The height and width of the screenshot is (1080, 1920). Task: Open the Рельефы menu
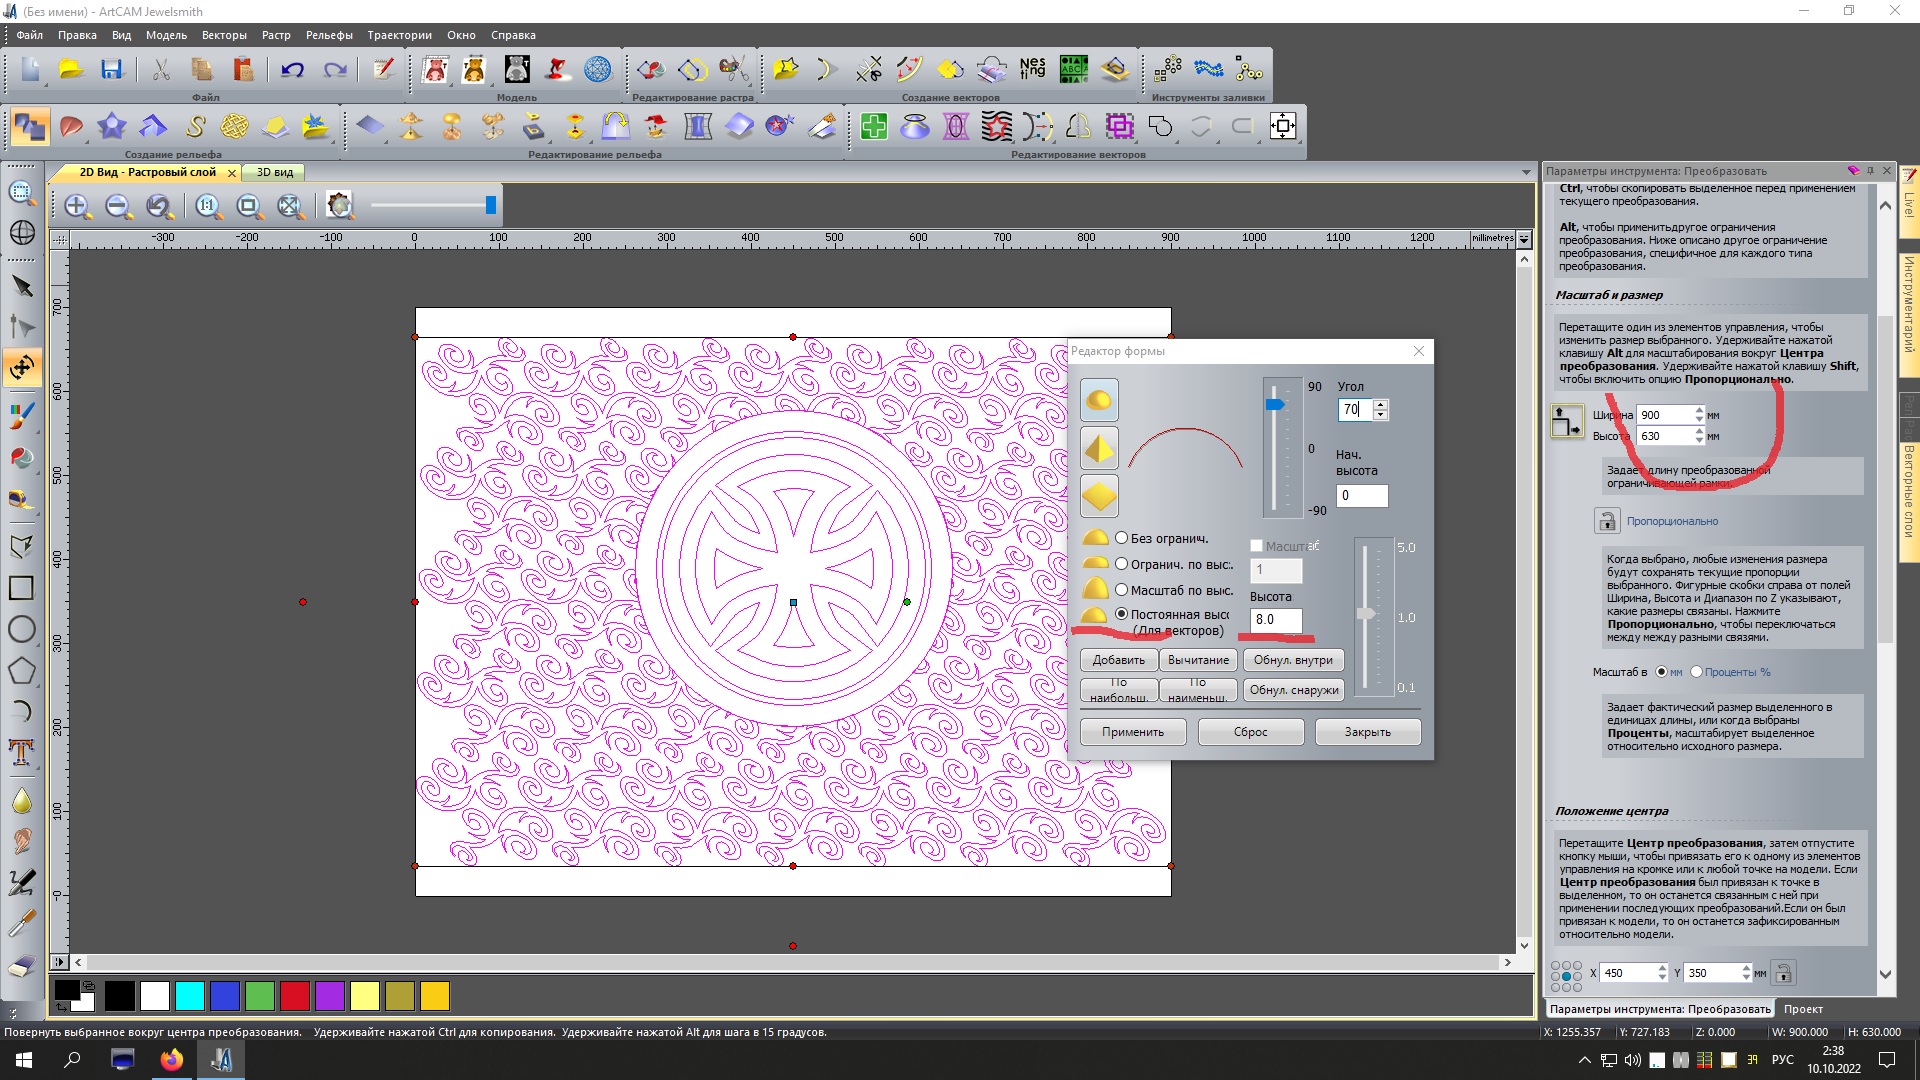pyautogui.click(x=328, y=35)
